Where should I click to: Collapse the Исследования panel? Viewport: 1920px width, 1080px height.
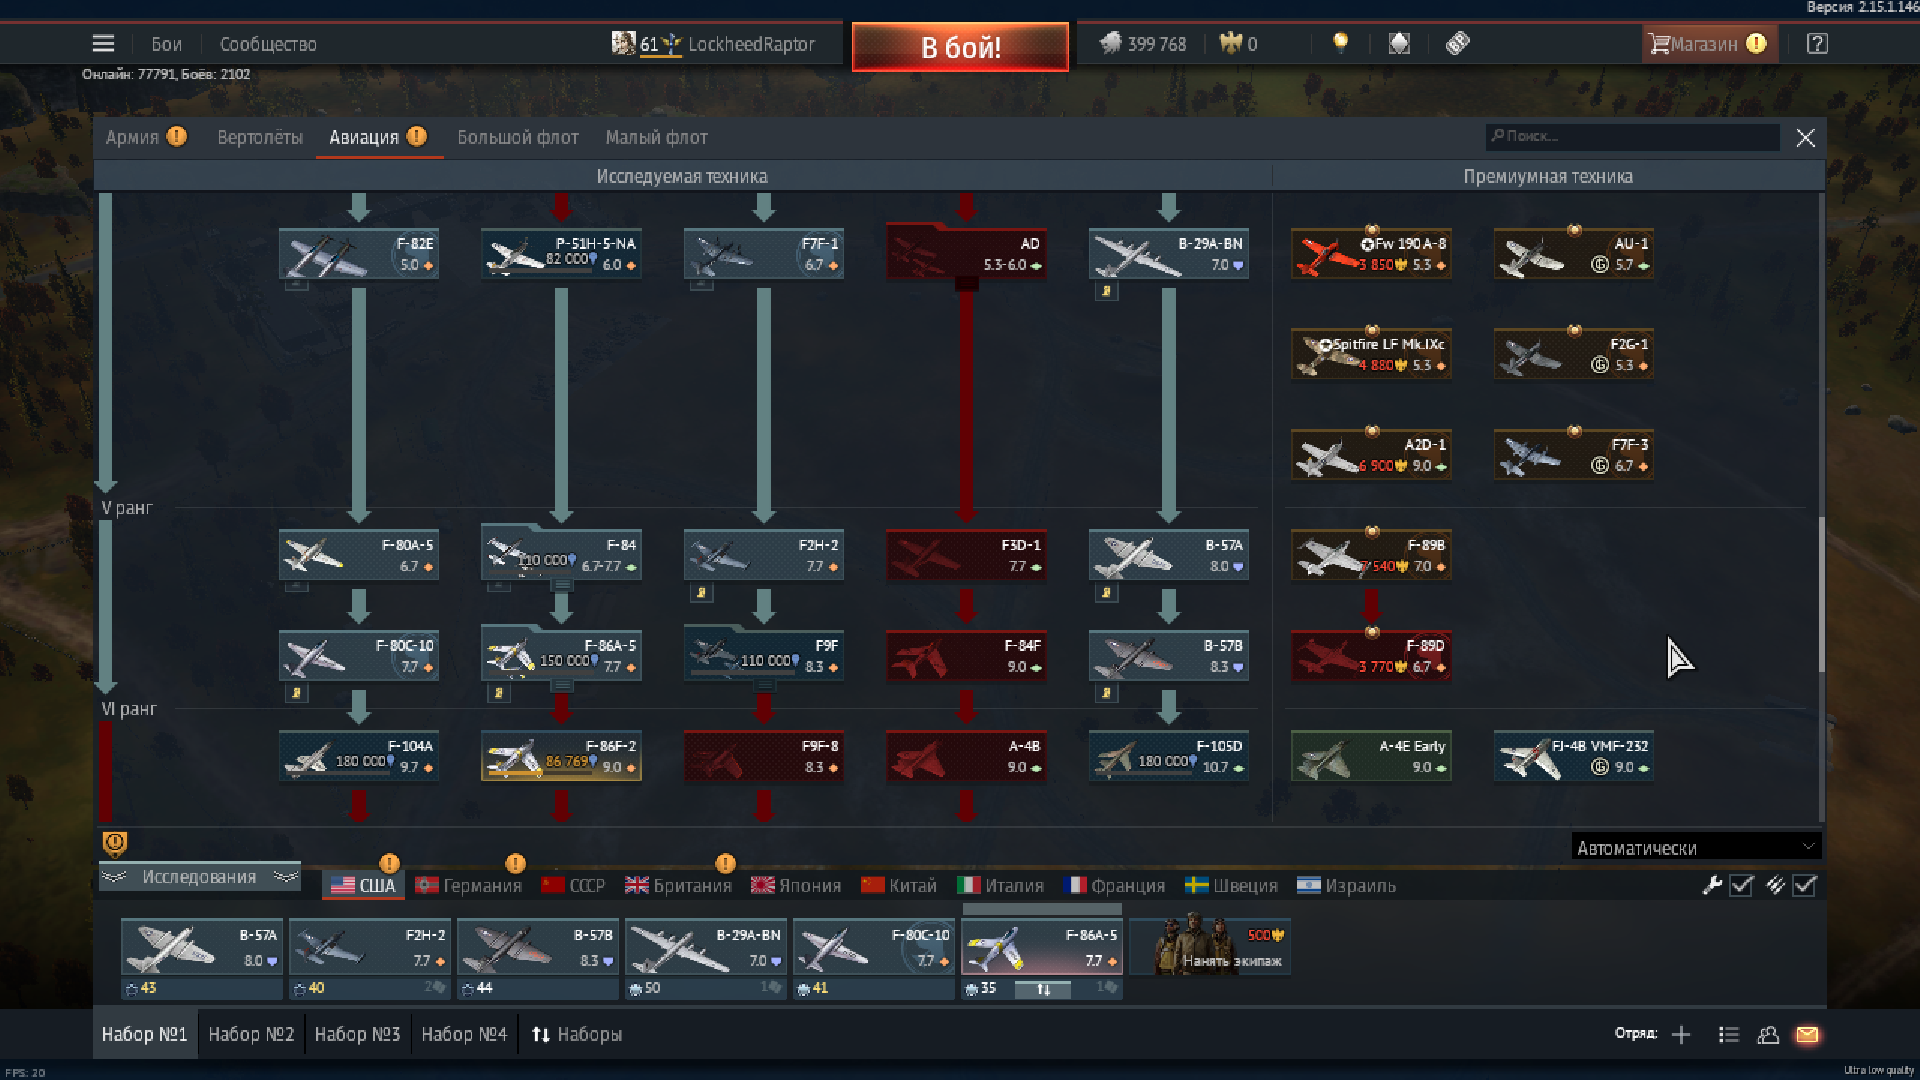tap(200, 877)
